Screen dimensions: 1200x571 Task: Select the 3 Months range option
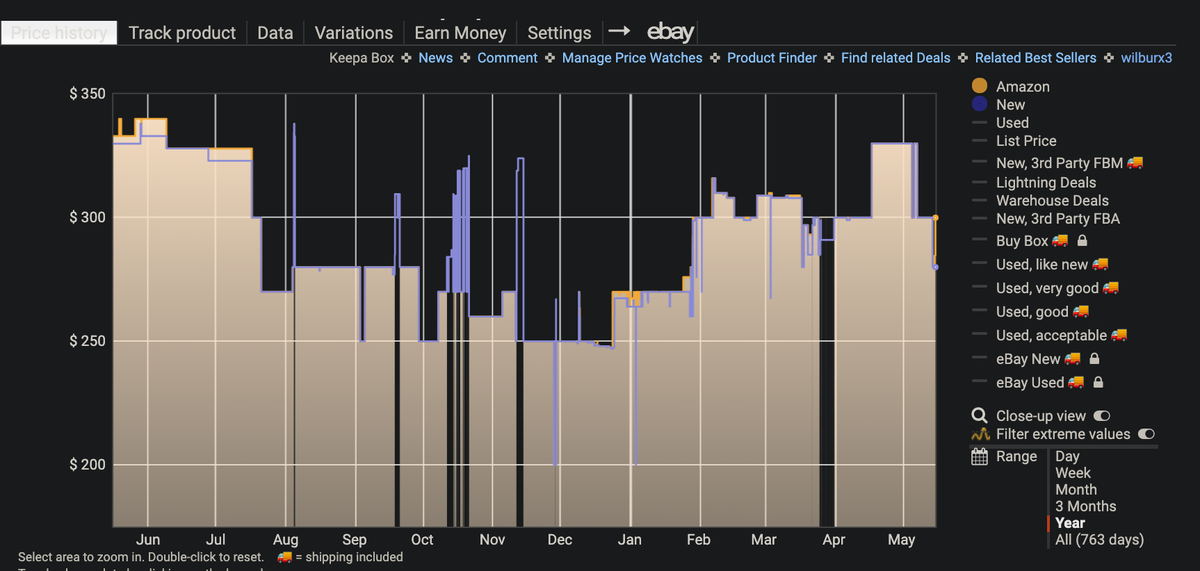click(1085, 506)
